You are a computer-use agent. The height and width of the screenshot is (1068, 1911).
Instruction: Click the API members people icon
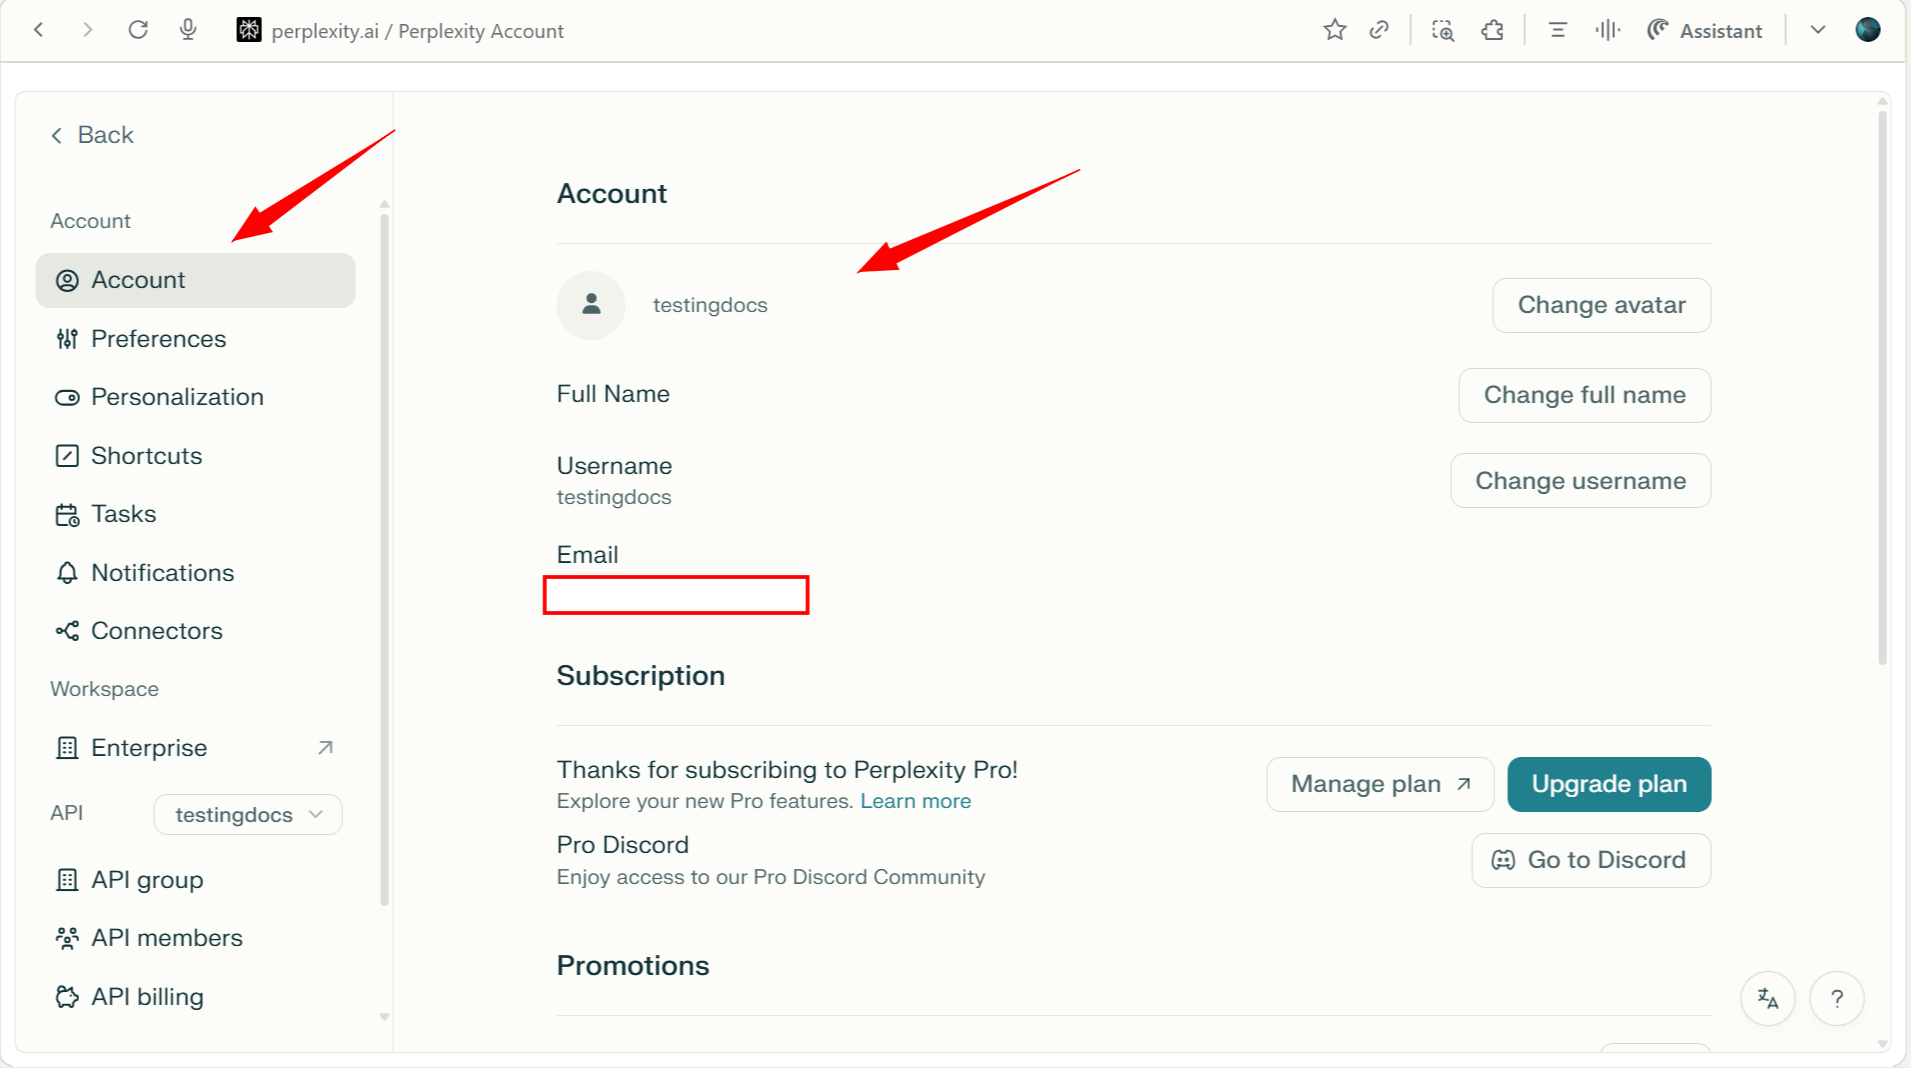click(x=67, y=938)
